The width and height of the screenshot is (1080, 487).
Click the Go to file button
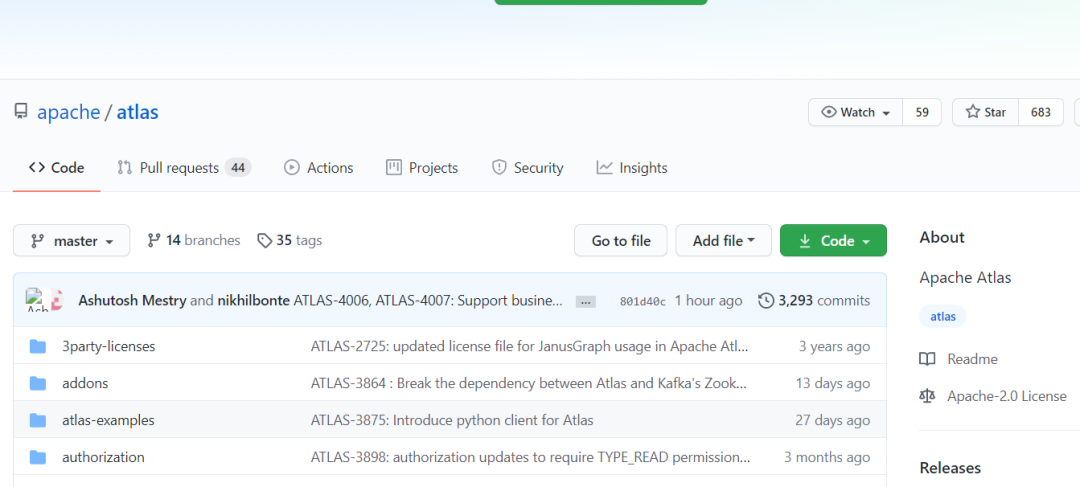(x=621, y=240)
